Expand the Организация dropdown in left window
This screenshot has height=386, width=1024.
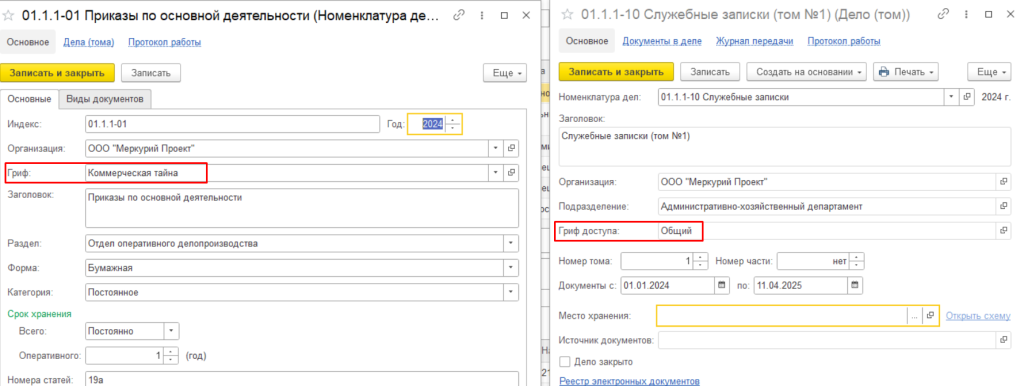496,148
